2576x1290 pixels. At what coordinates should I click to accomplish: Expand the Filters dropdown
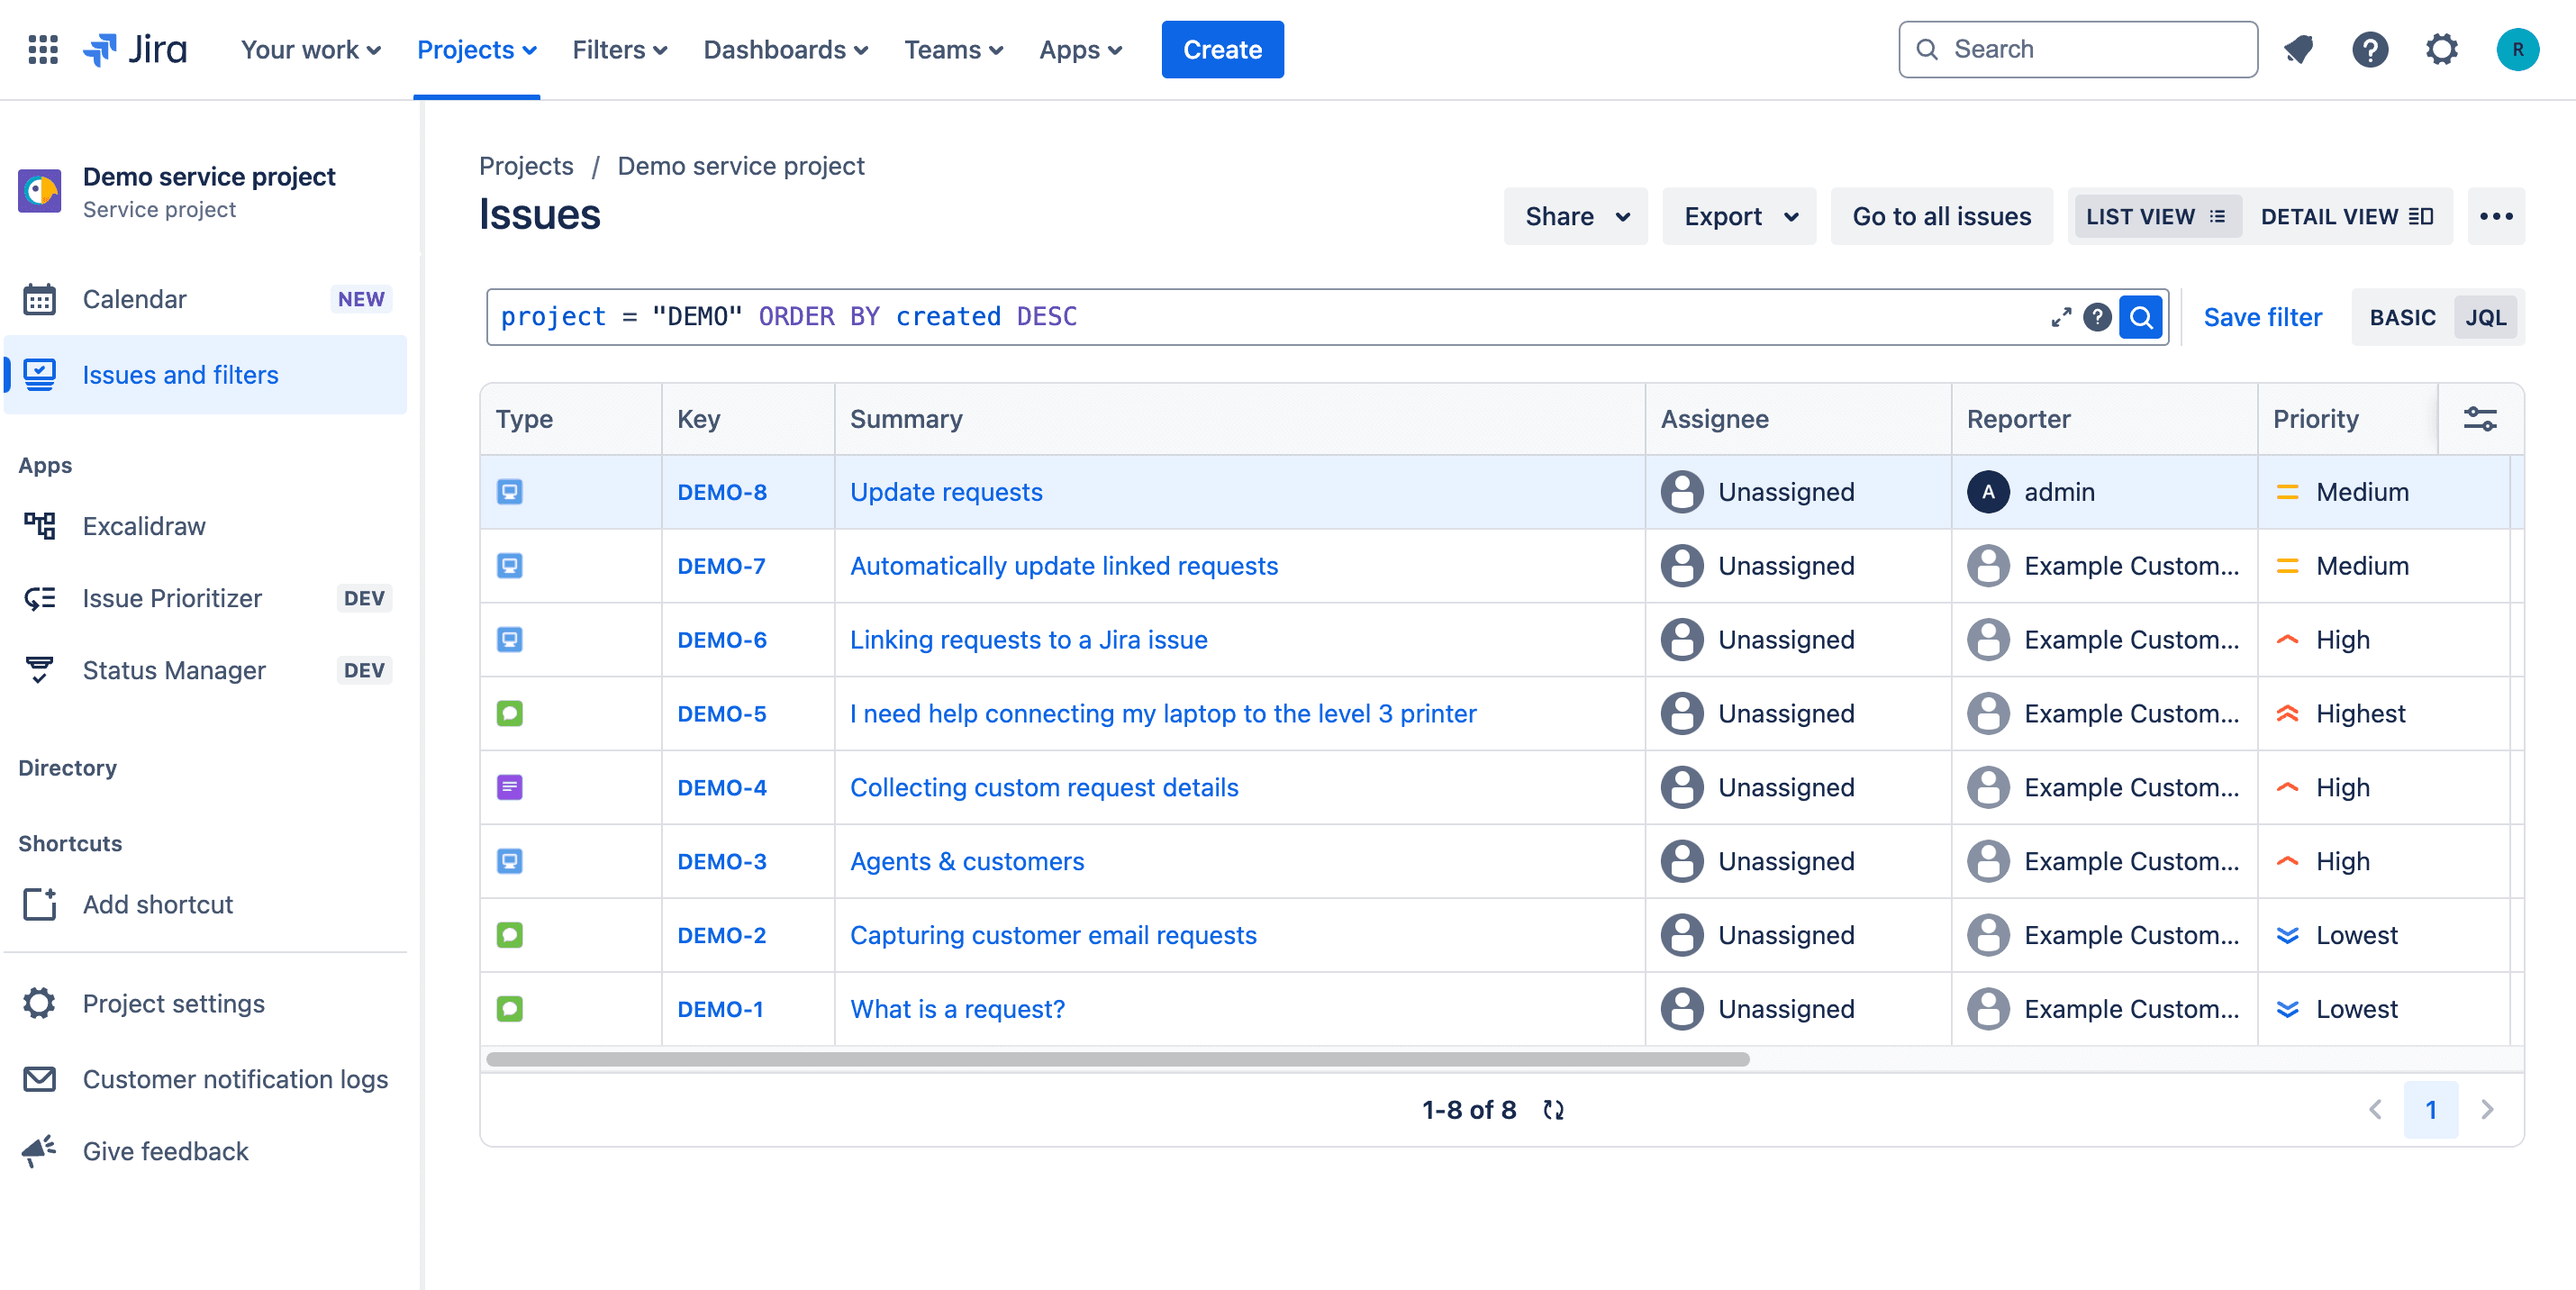(619, 49)
